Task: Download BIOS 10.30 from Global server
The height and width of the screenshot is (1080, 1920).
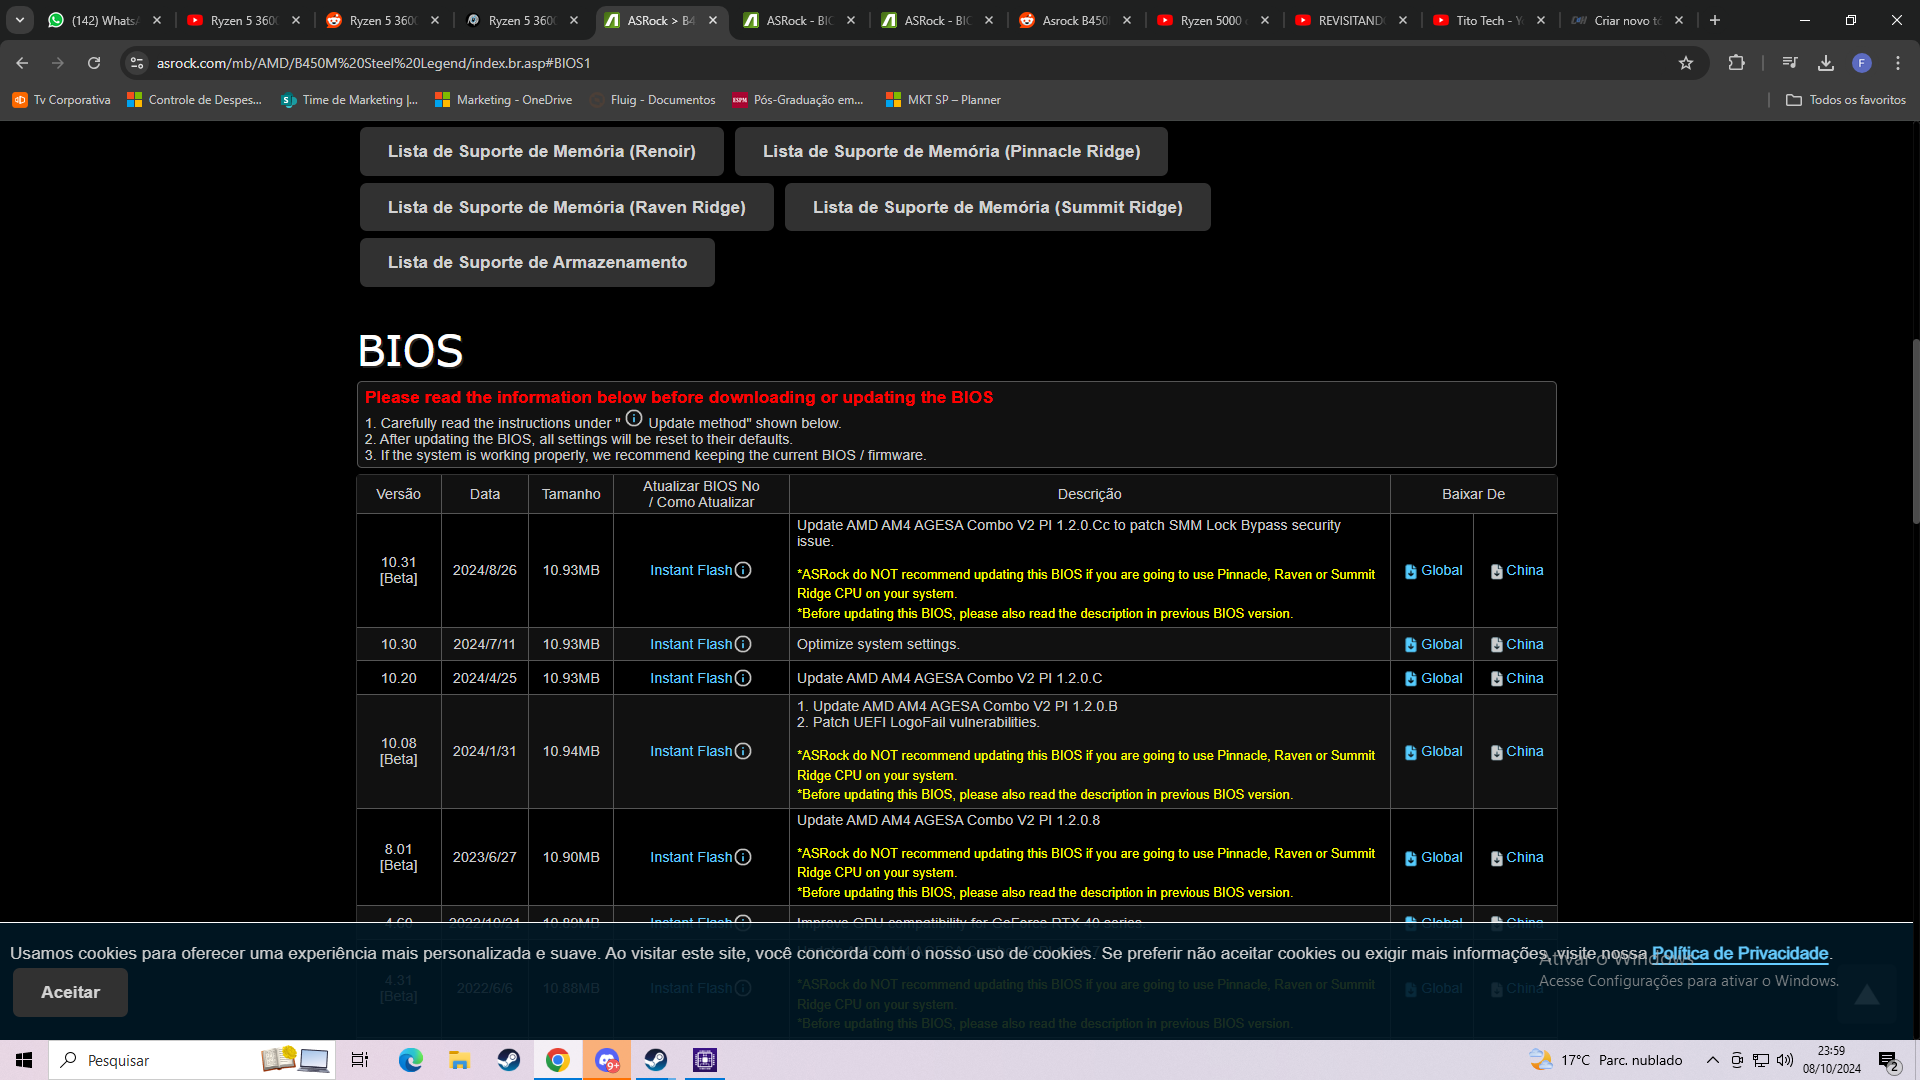Action: (1433, 645)
